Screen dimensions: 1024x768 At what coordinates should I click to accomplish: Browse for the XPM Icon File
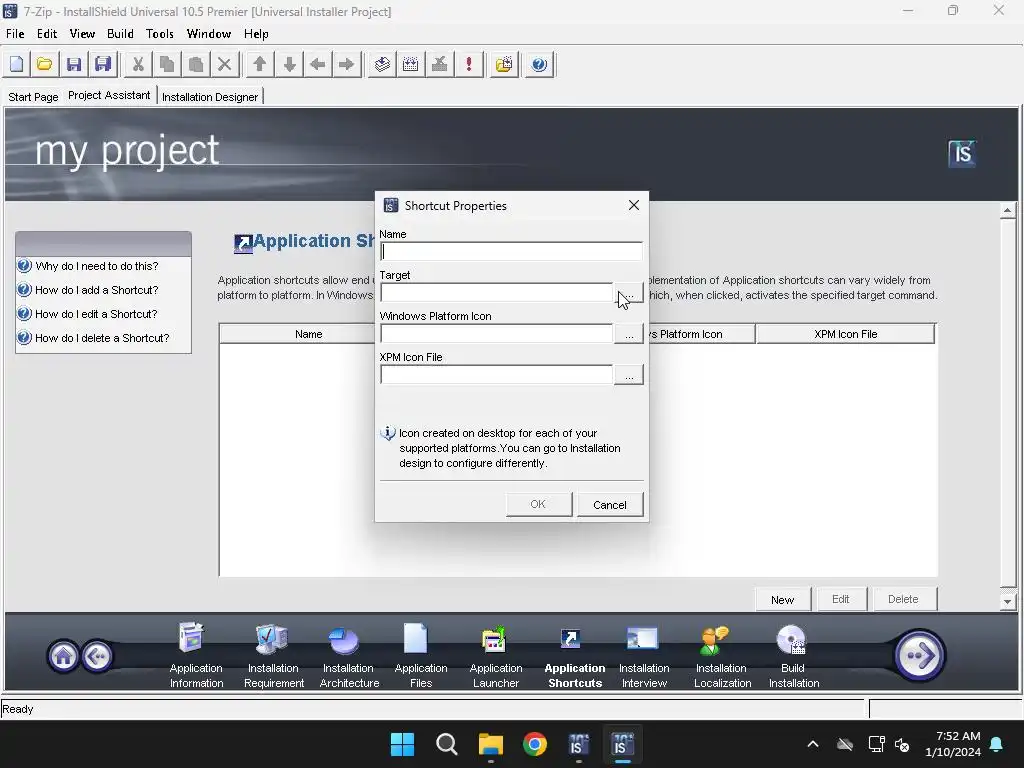(x=629, y=376)
